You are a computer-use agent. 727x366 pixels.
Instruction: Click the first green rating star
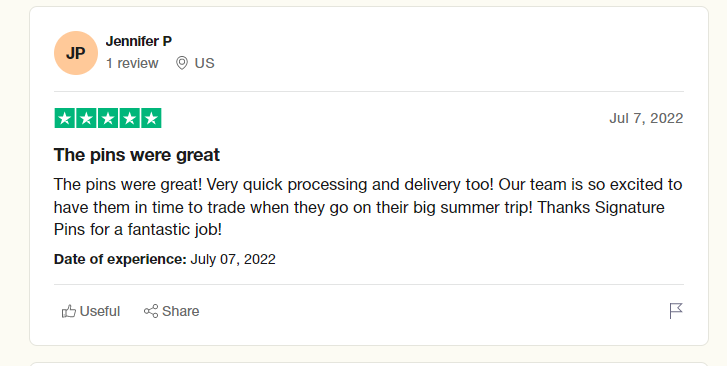[65, 118]
